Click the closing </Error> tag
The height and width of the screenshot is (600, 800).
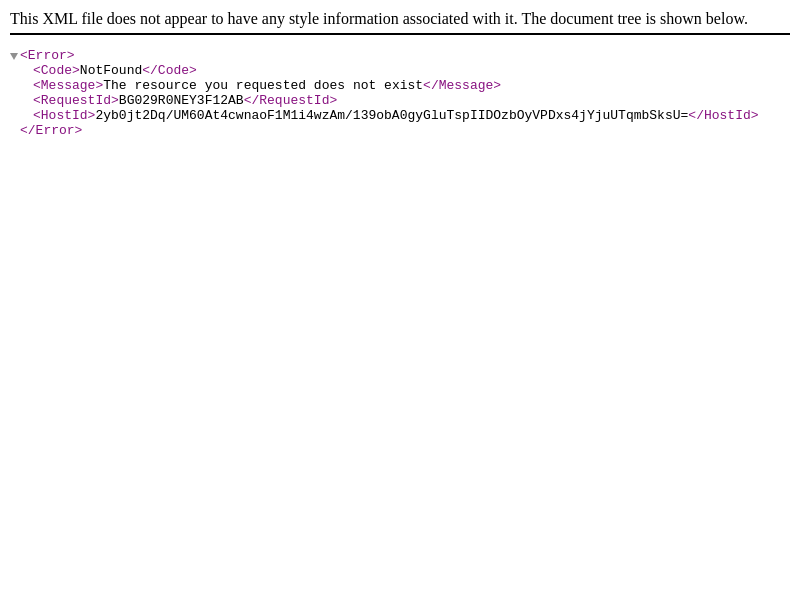point(51,131)
